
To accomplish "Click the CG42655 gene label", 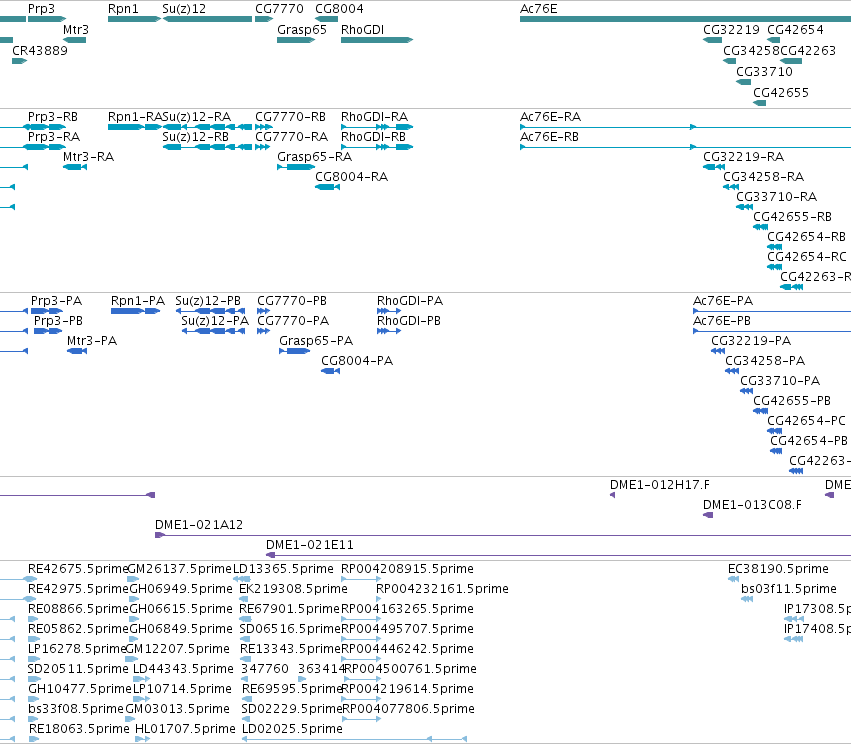I will click(780, 93).
